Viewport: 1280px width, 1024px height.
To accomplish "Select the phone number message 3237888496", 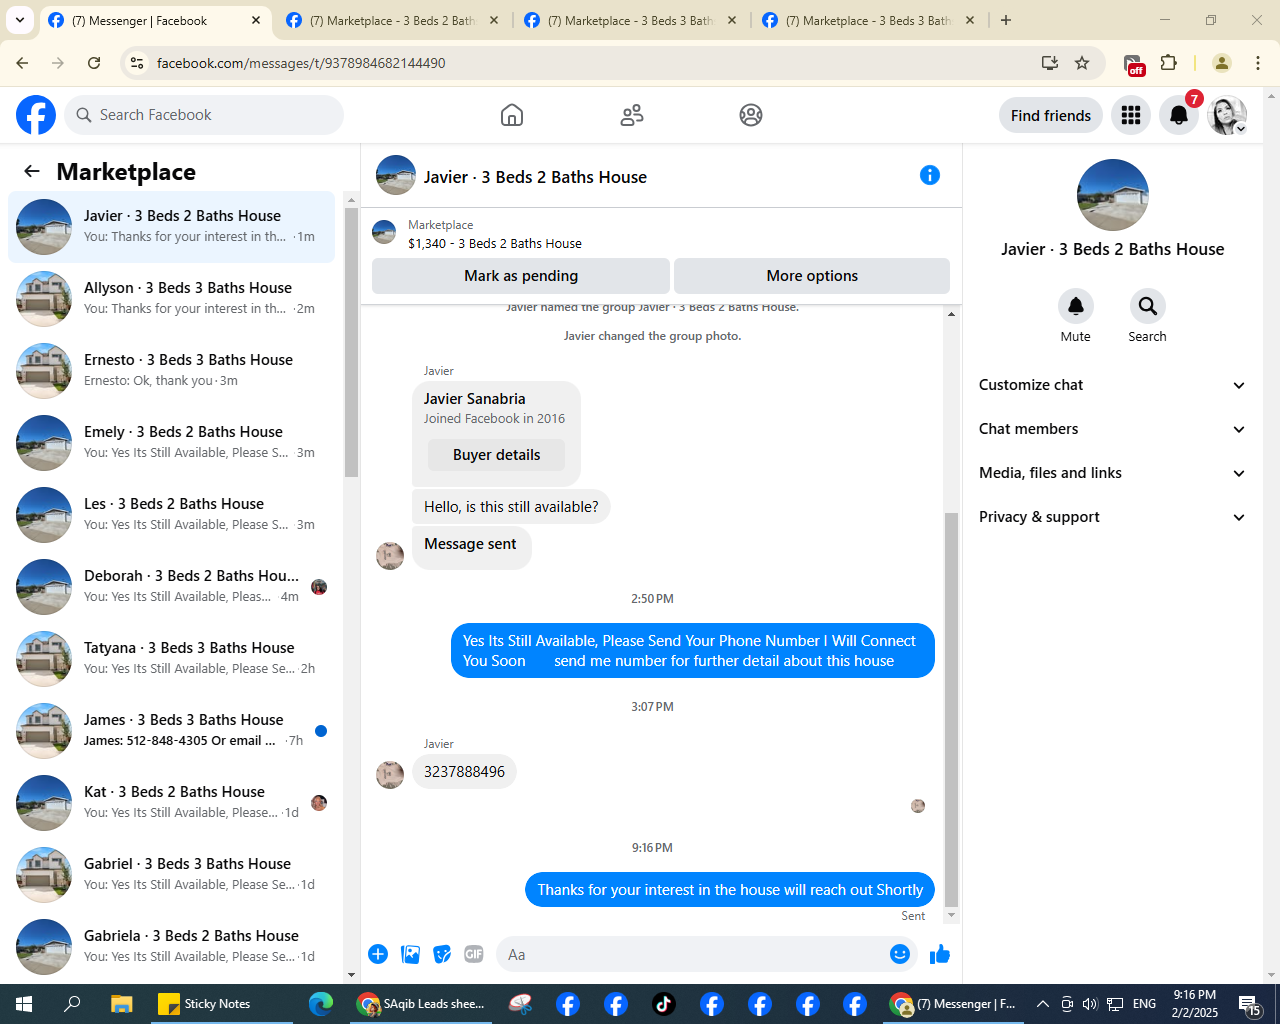I will 464,772.
